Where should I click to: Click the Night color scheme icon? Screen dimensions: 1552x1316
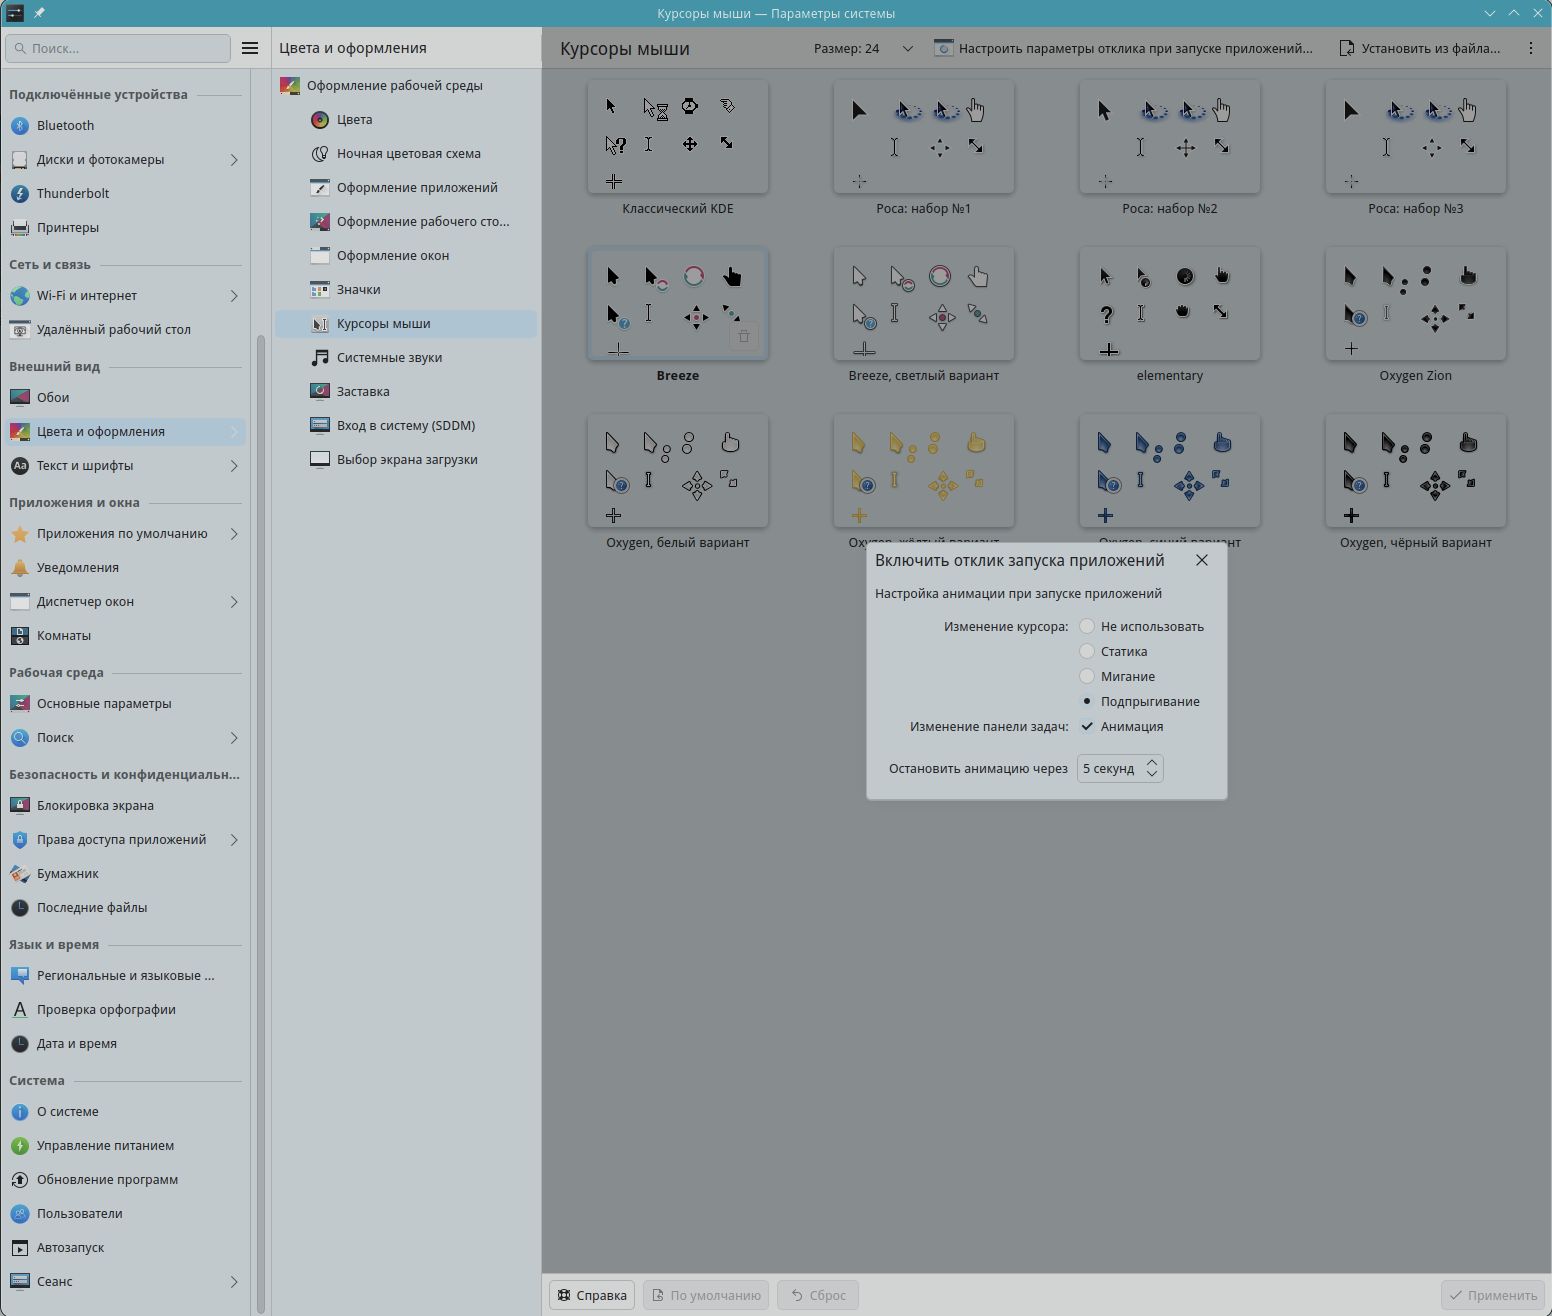pyautogui.click(x=320, y=153)
